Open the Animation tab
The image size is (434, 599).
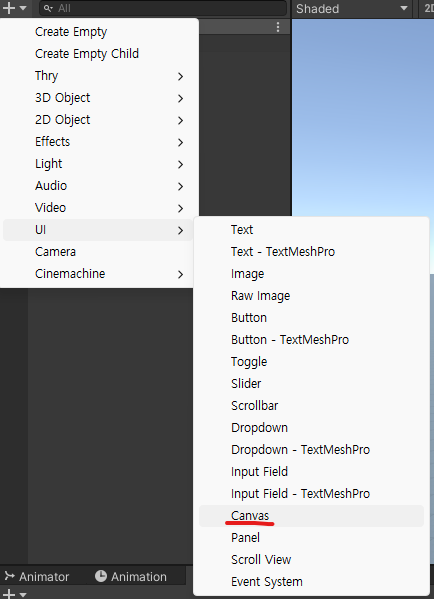131,576
